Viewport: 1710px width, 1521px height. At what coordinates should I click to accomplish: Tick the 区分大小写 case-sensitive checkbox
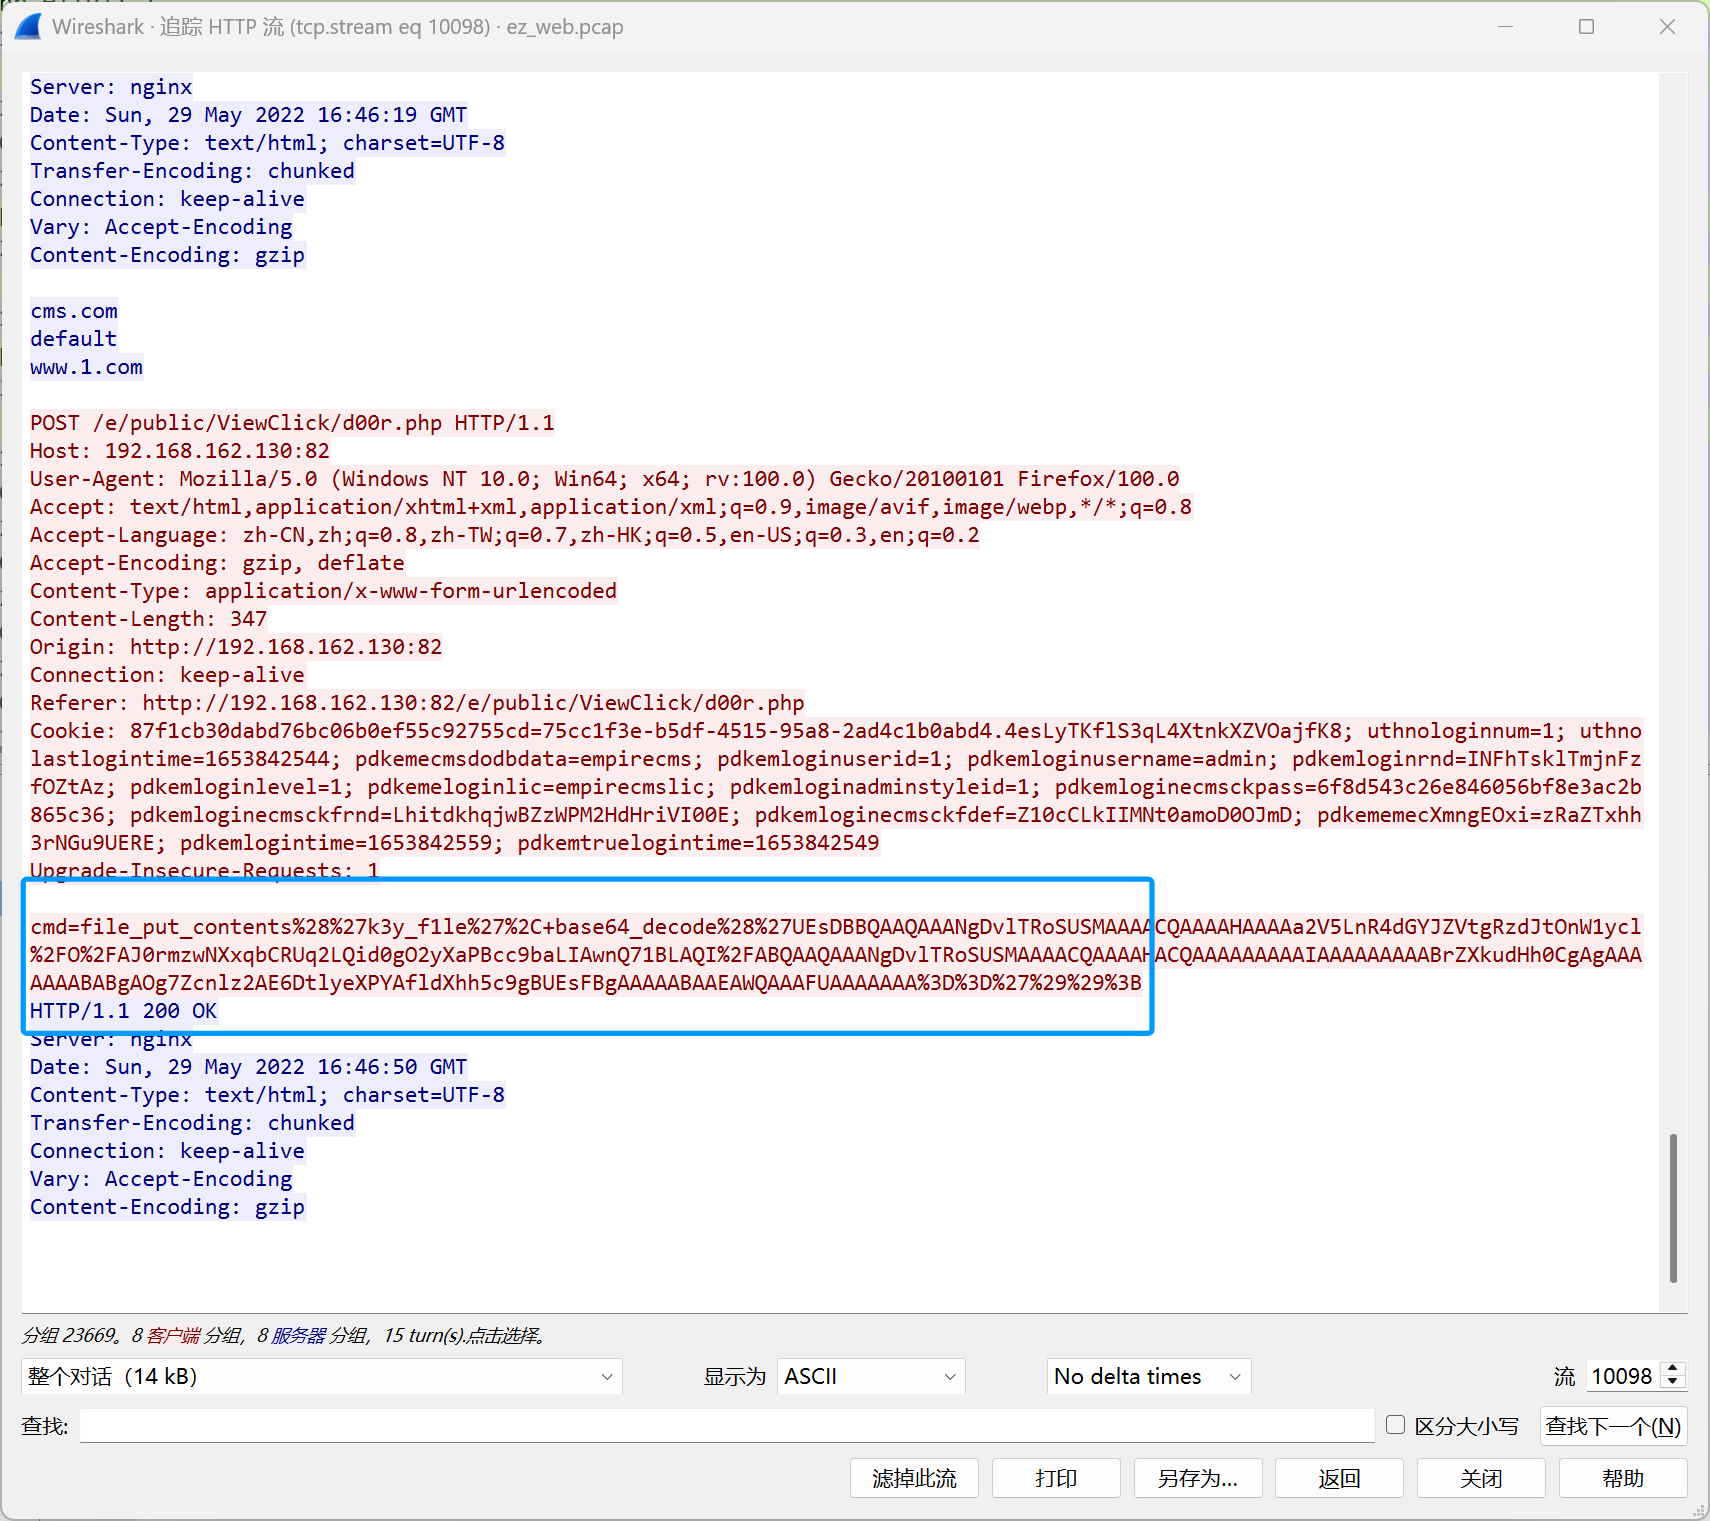(1396, 1425)
